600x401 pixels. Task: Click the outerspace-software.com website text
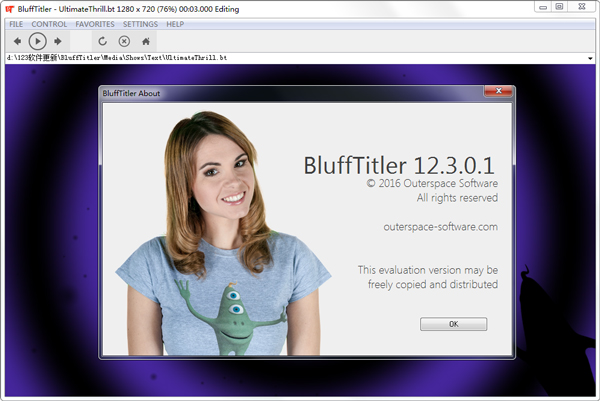click(440, 227)
